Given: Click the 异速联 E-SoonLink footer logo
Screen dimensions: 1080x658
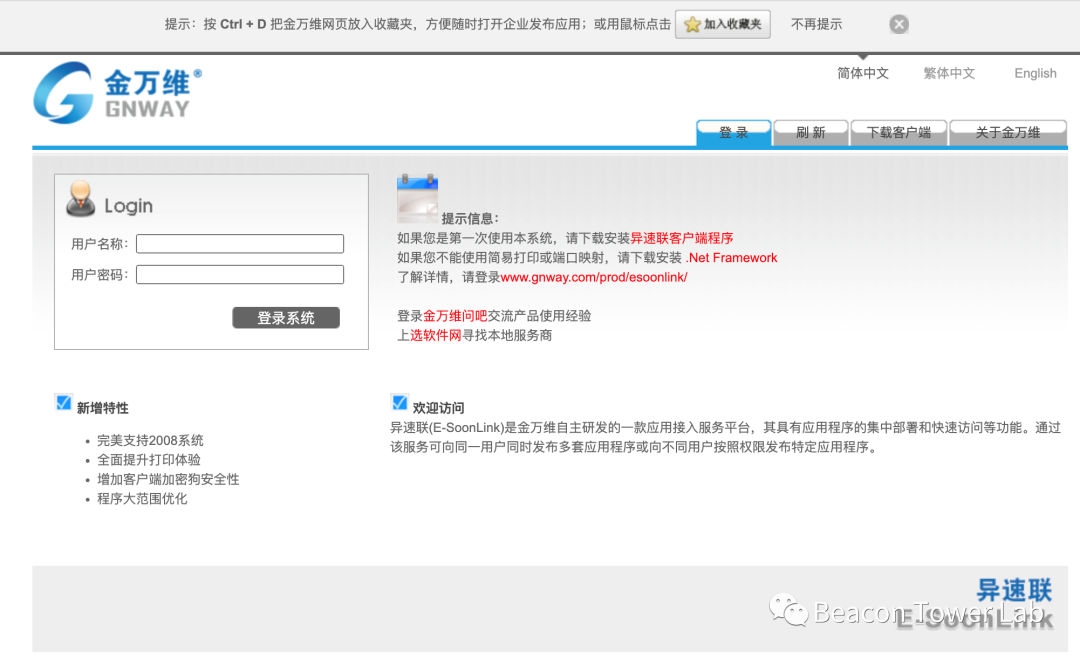Looking at the screenshot, I should (x=975, y=604).
